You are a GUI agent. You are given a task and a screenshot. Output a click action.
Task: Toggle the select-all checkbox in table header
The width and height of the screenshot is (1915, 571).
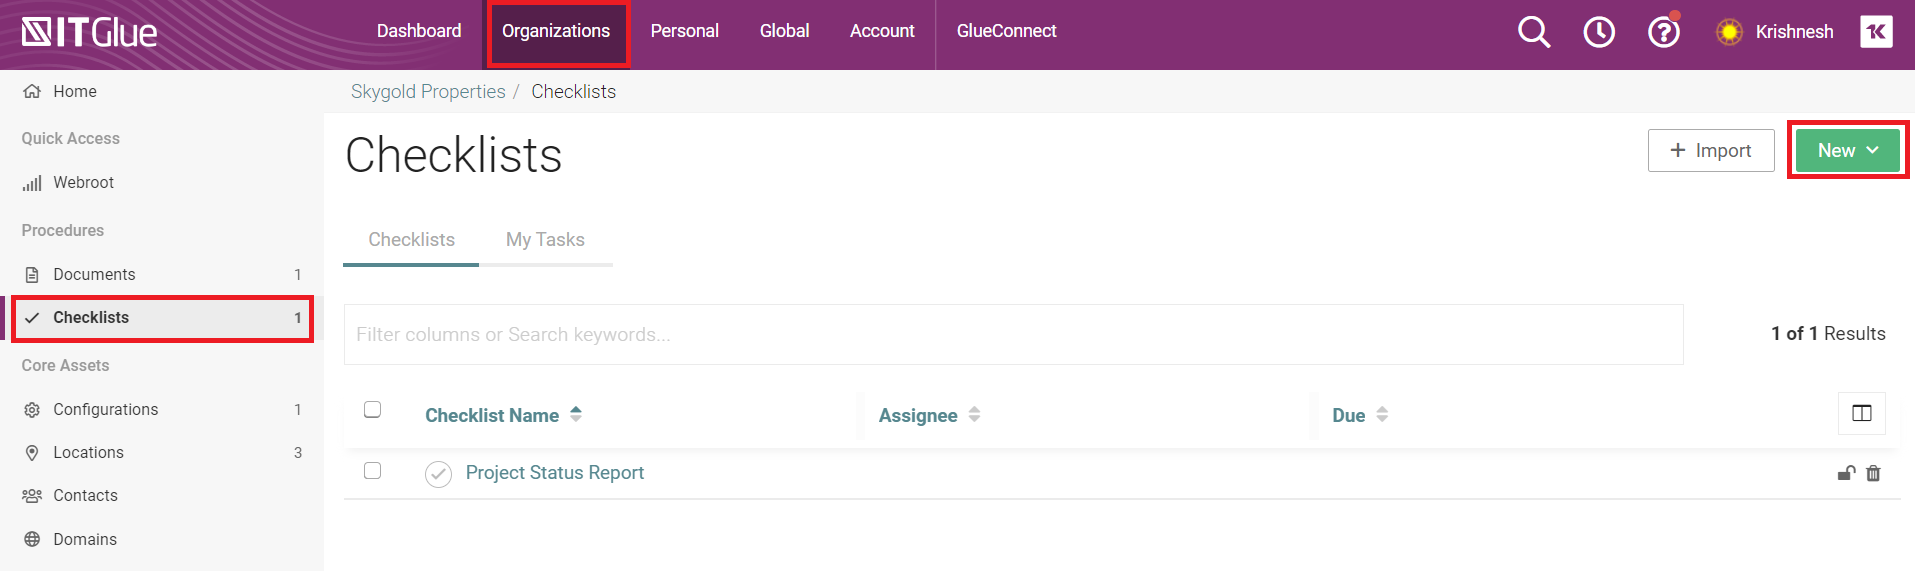click(x=373, y=410)
